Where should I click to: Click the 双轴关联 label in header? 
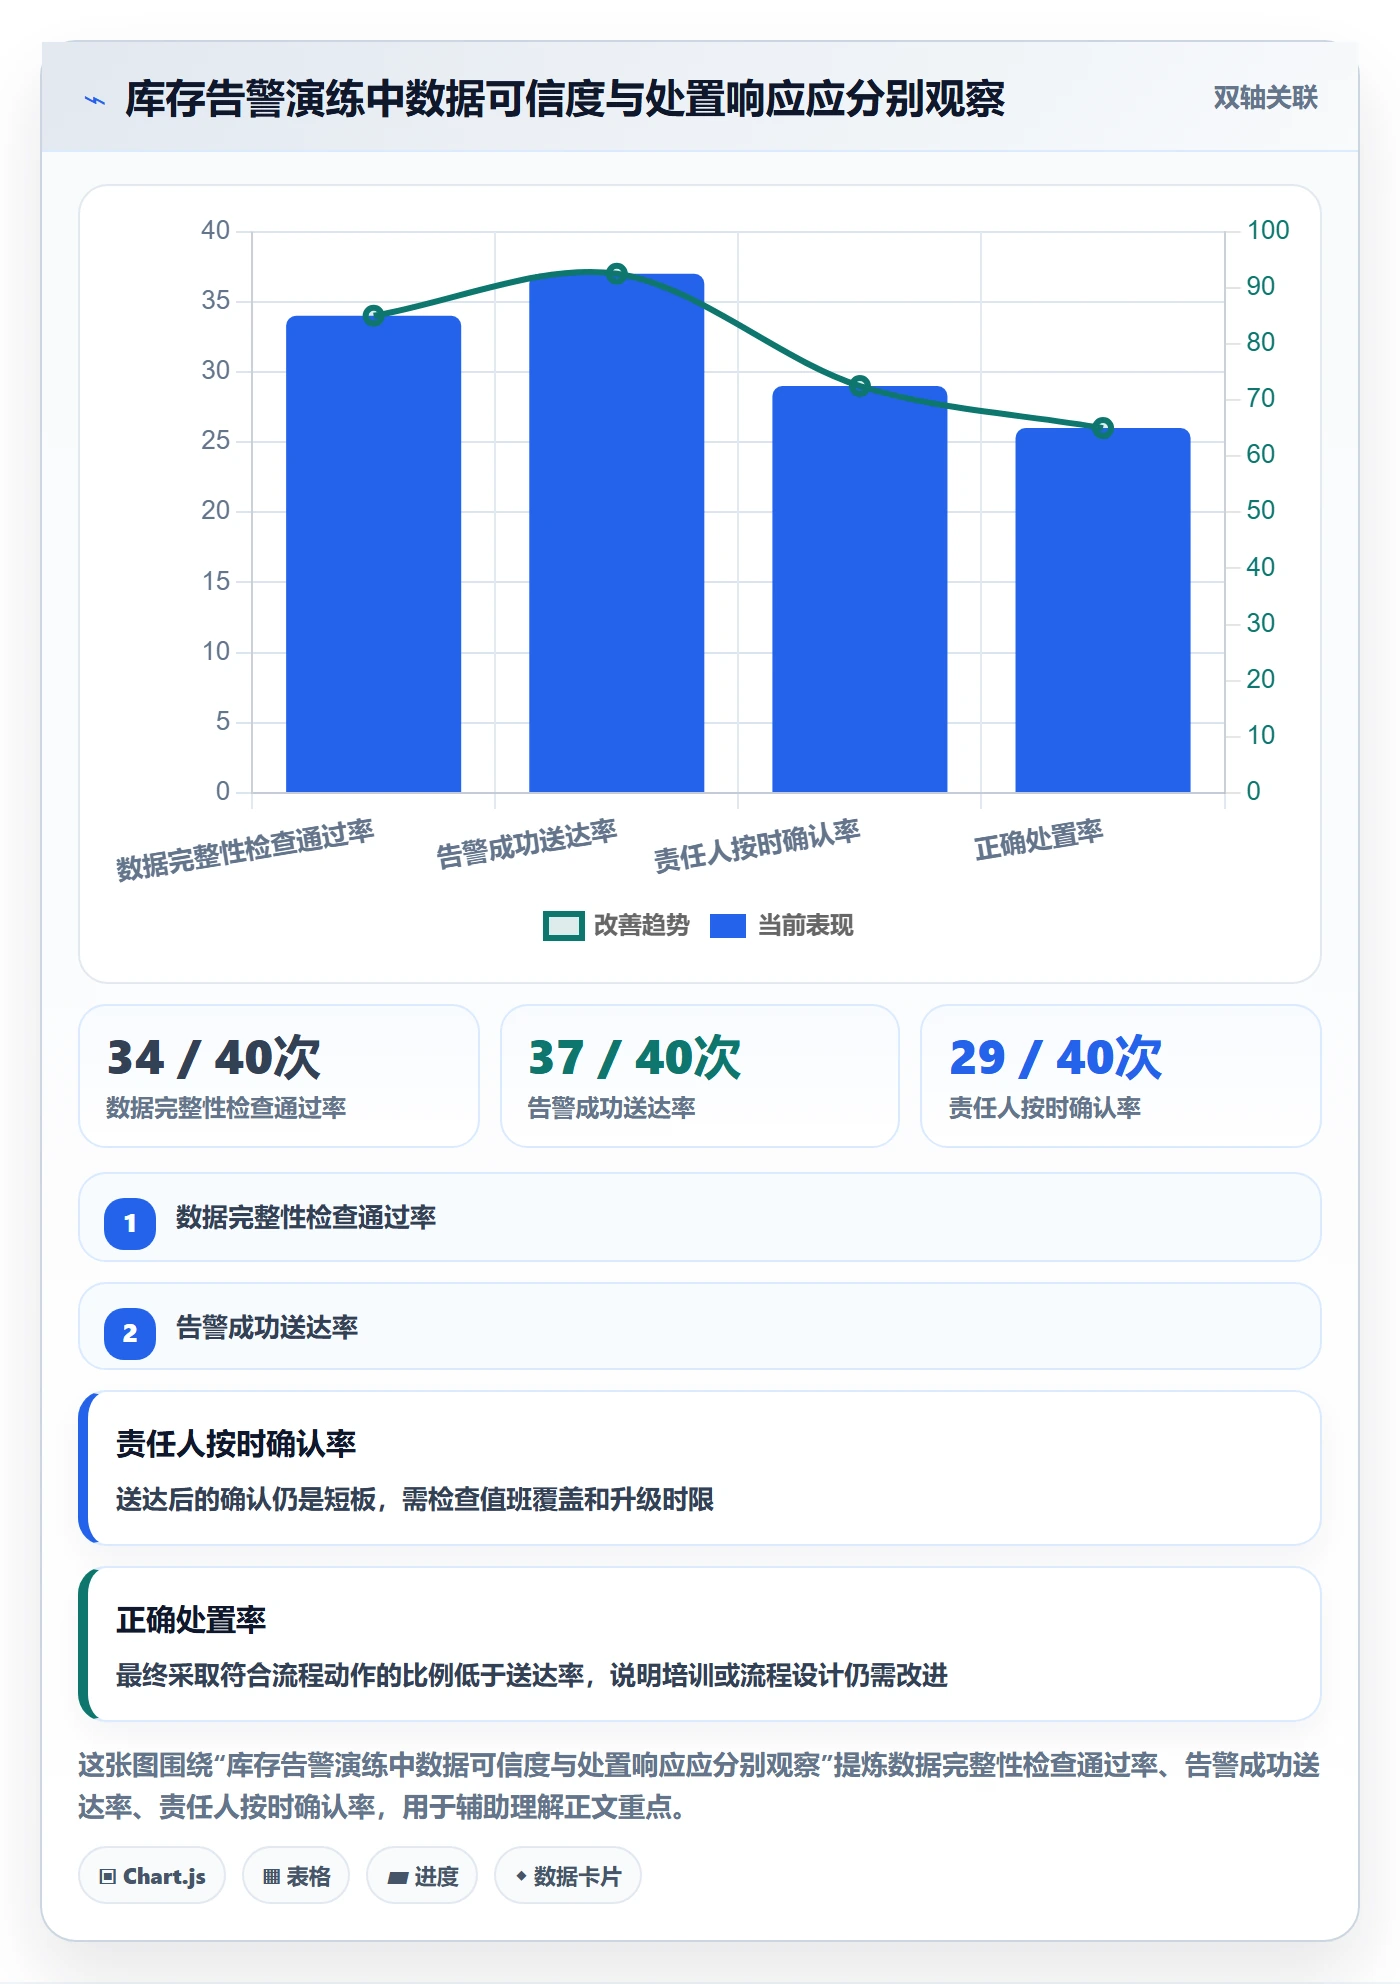1265,98
